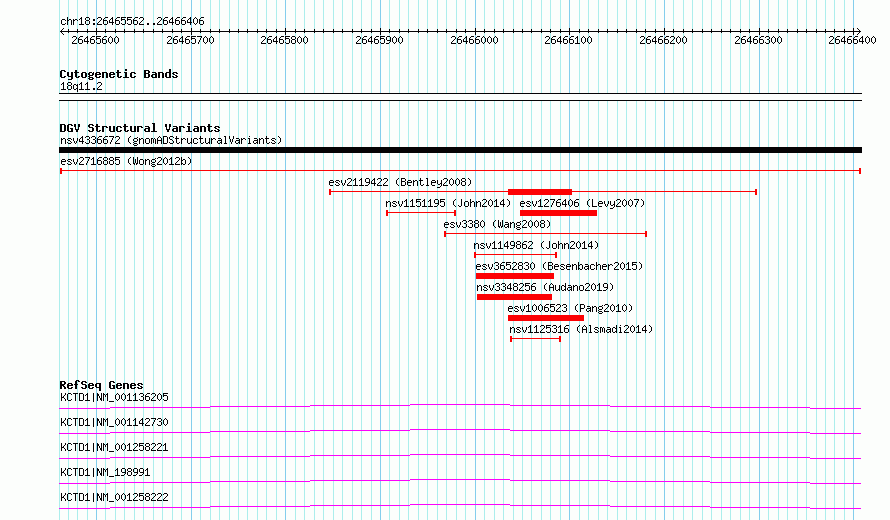Open nsv3348256 (Audano2019) variant label

click(545, 287)
